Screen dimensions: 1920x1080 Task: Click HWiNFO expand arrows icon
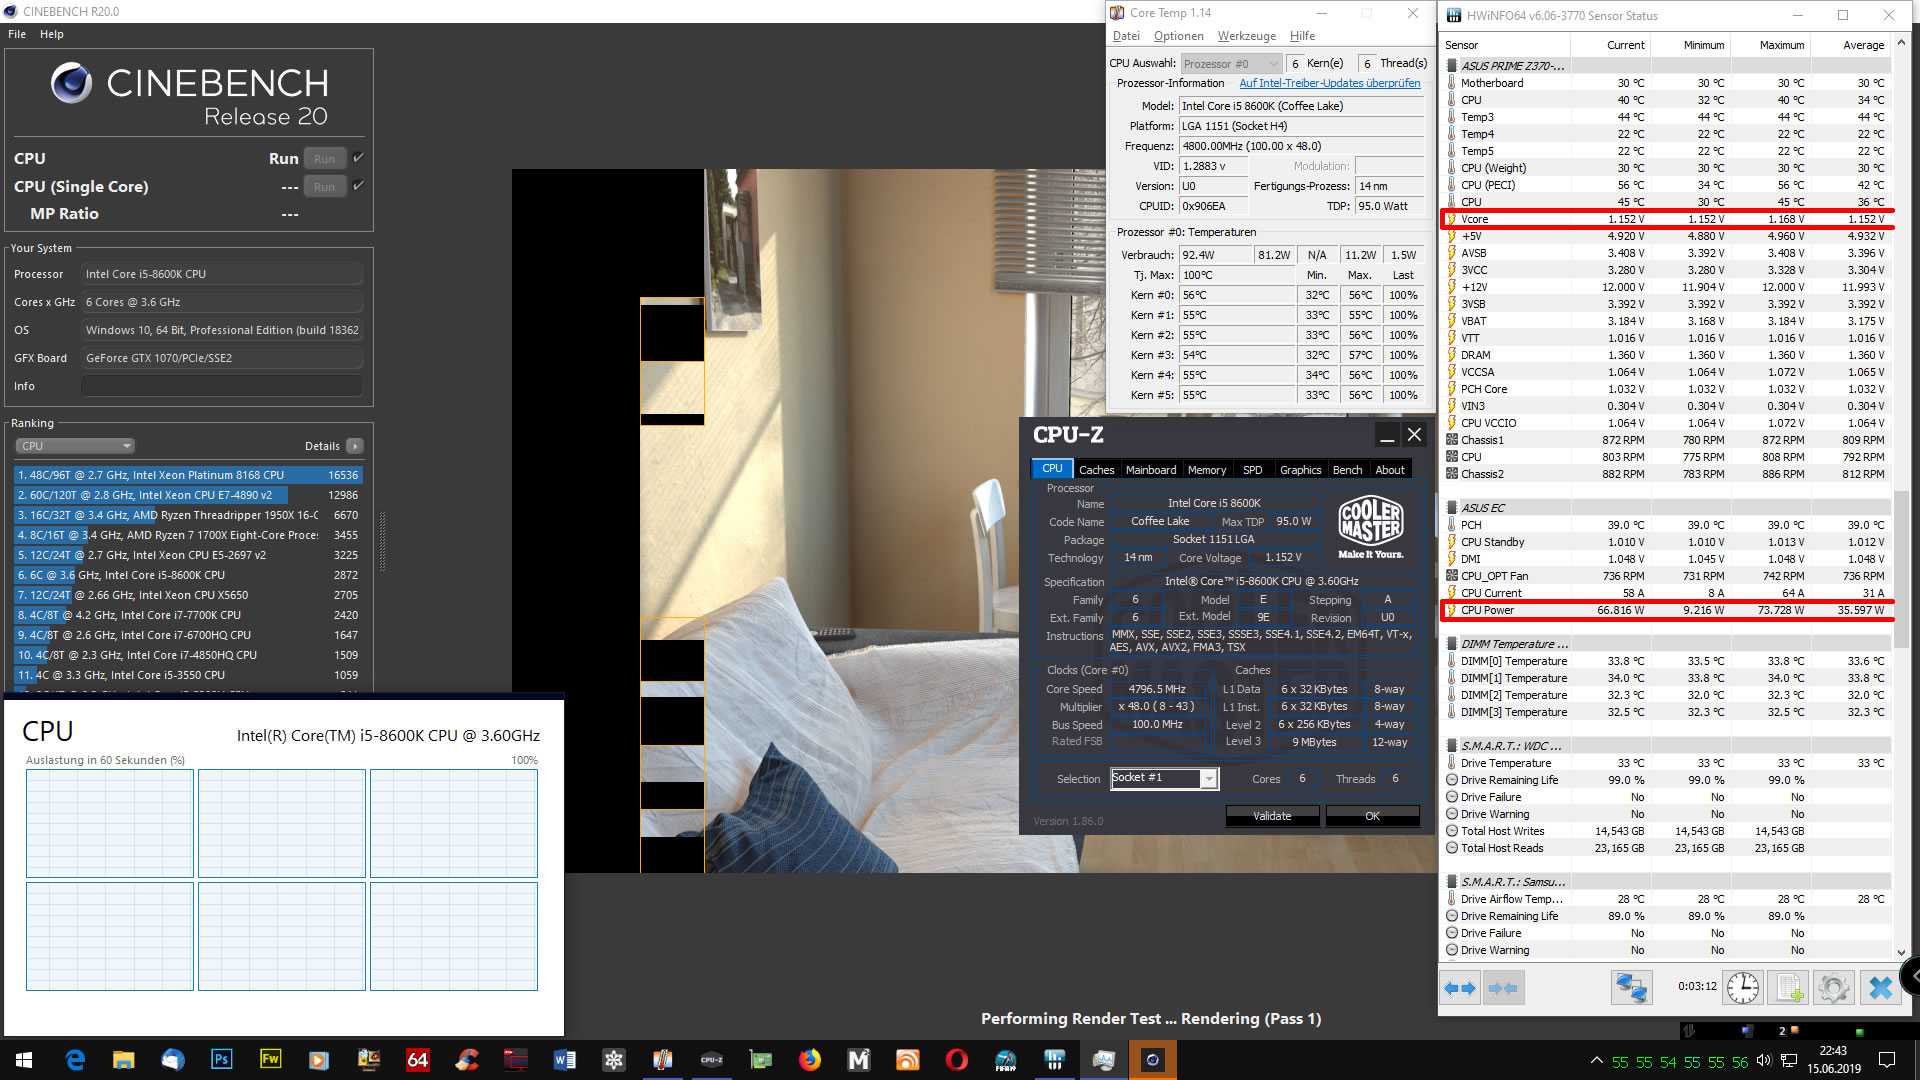point(1460,988)
